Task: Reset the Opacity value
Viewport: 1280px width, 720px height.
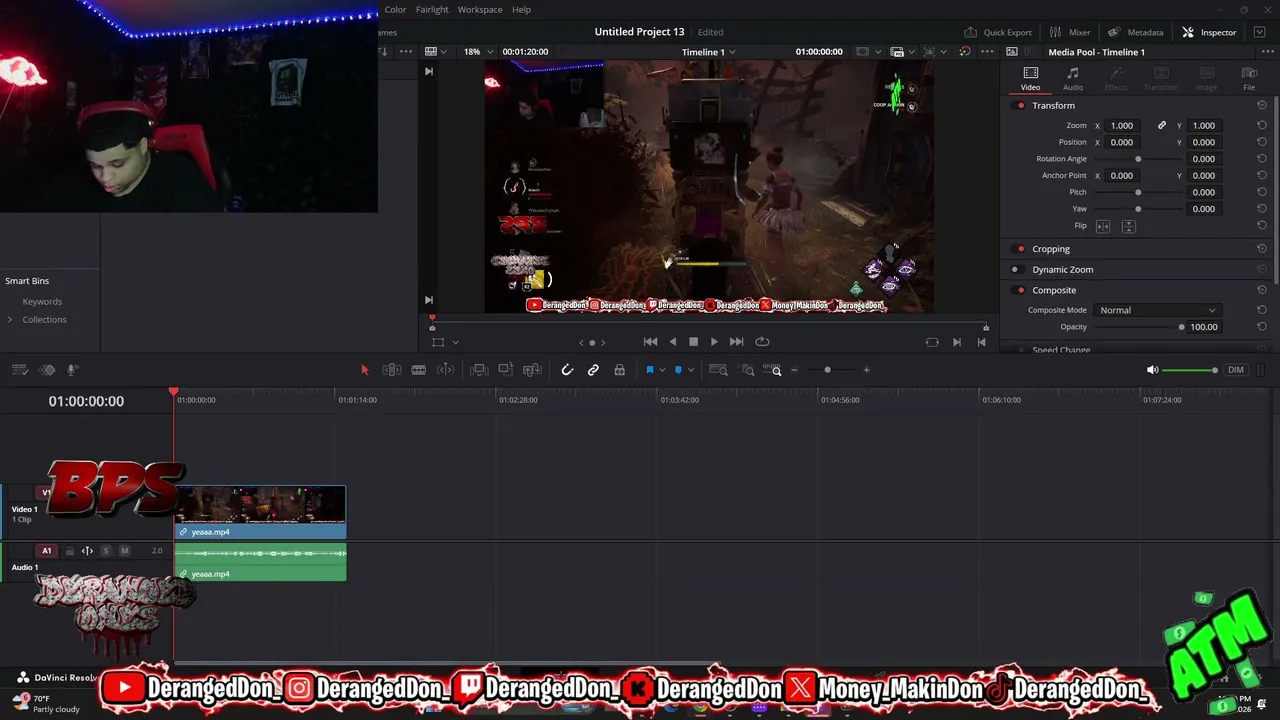Action: (x=1262, y=327)
